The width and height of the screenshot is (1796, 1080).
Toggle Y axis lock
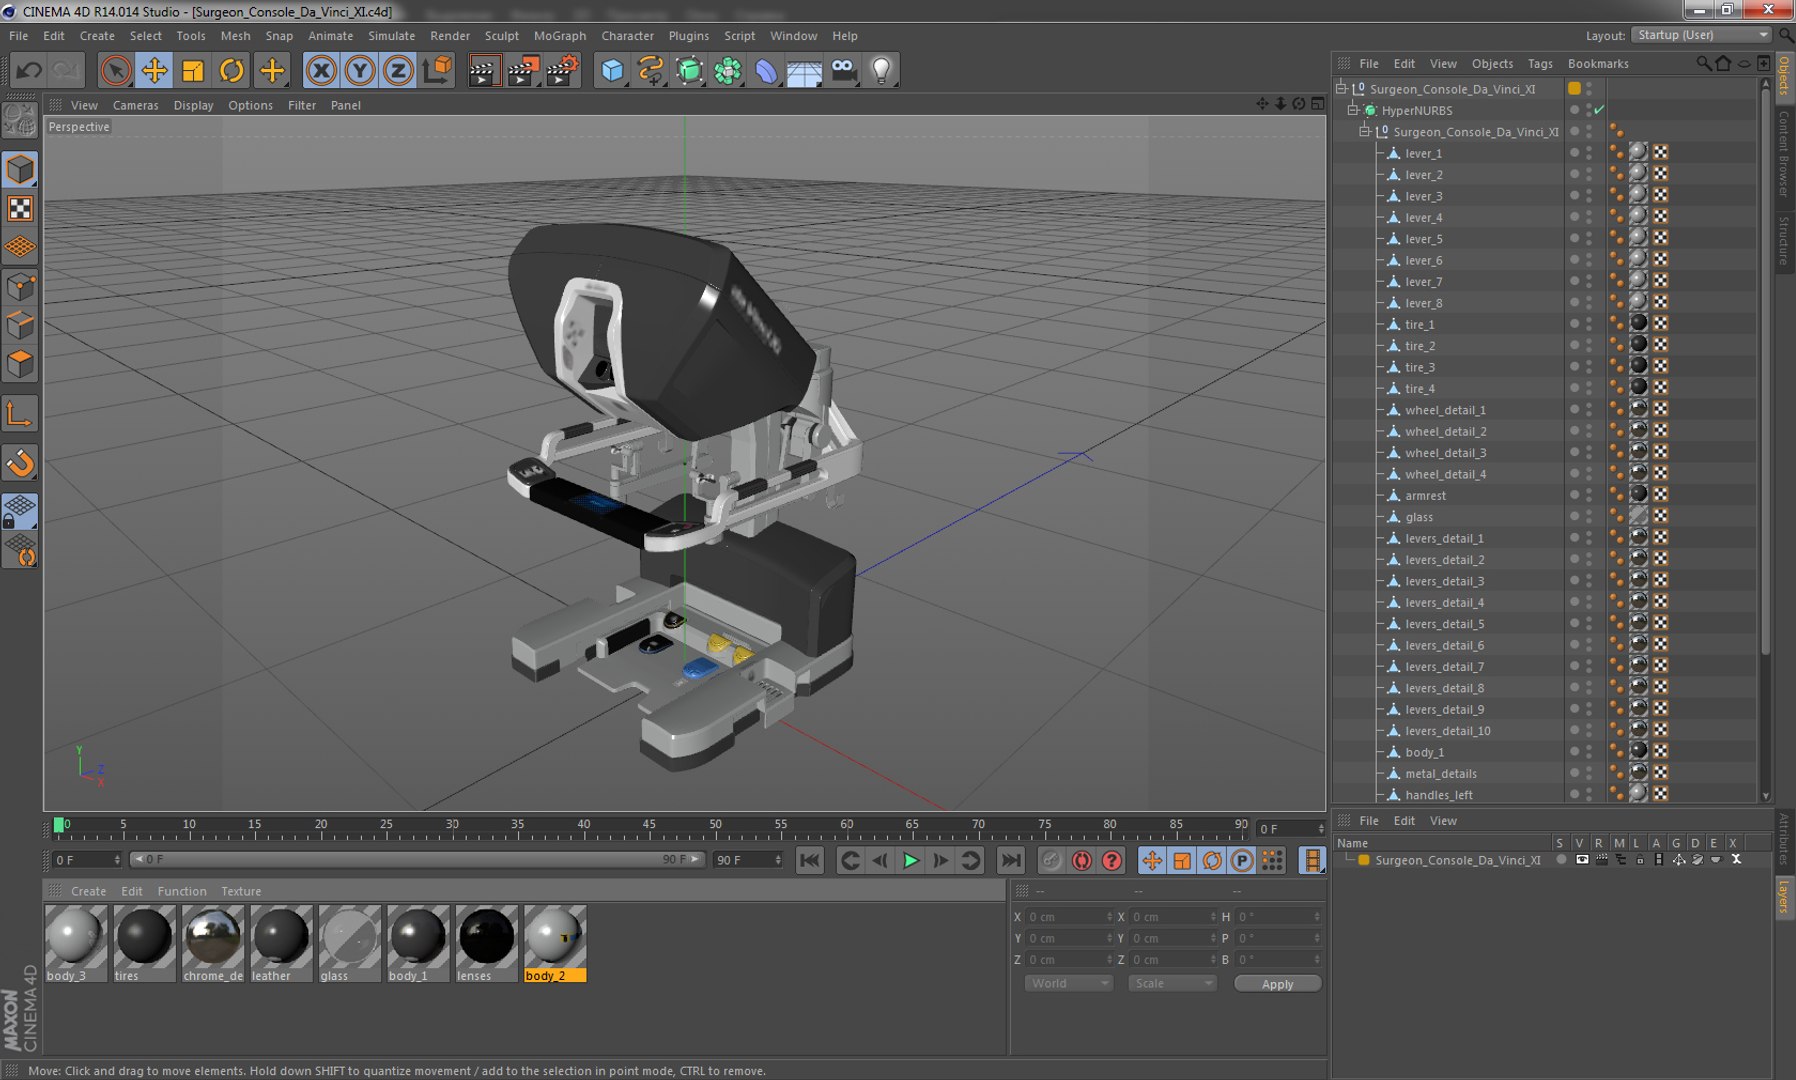coord(359,70)
